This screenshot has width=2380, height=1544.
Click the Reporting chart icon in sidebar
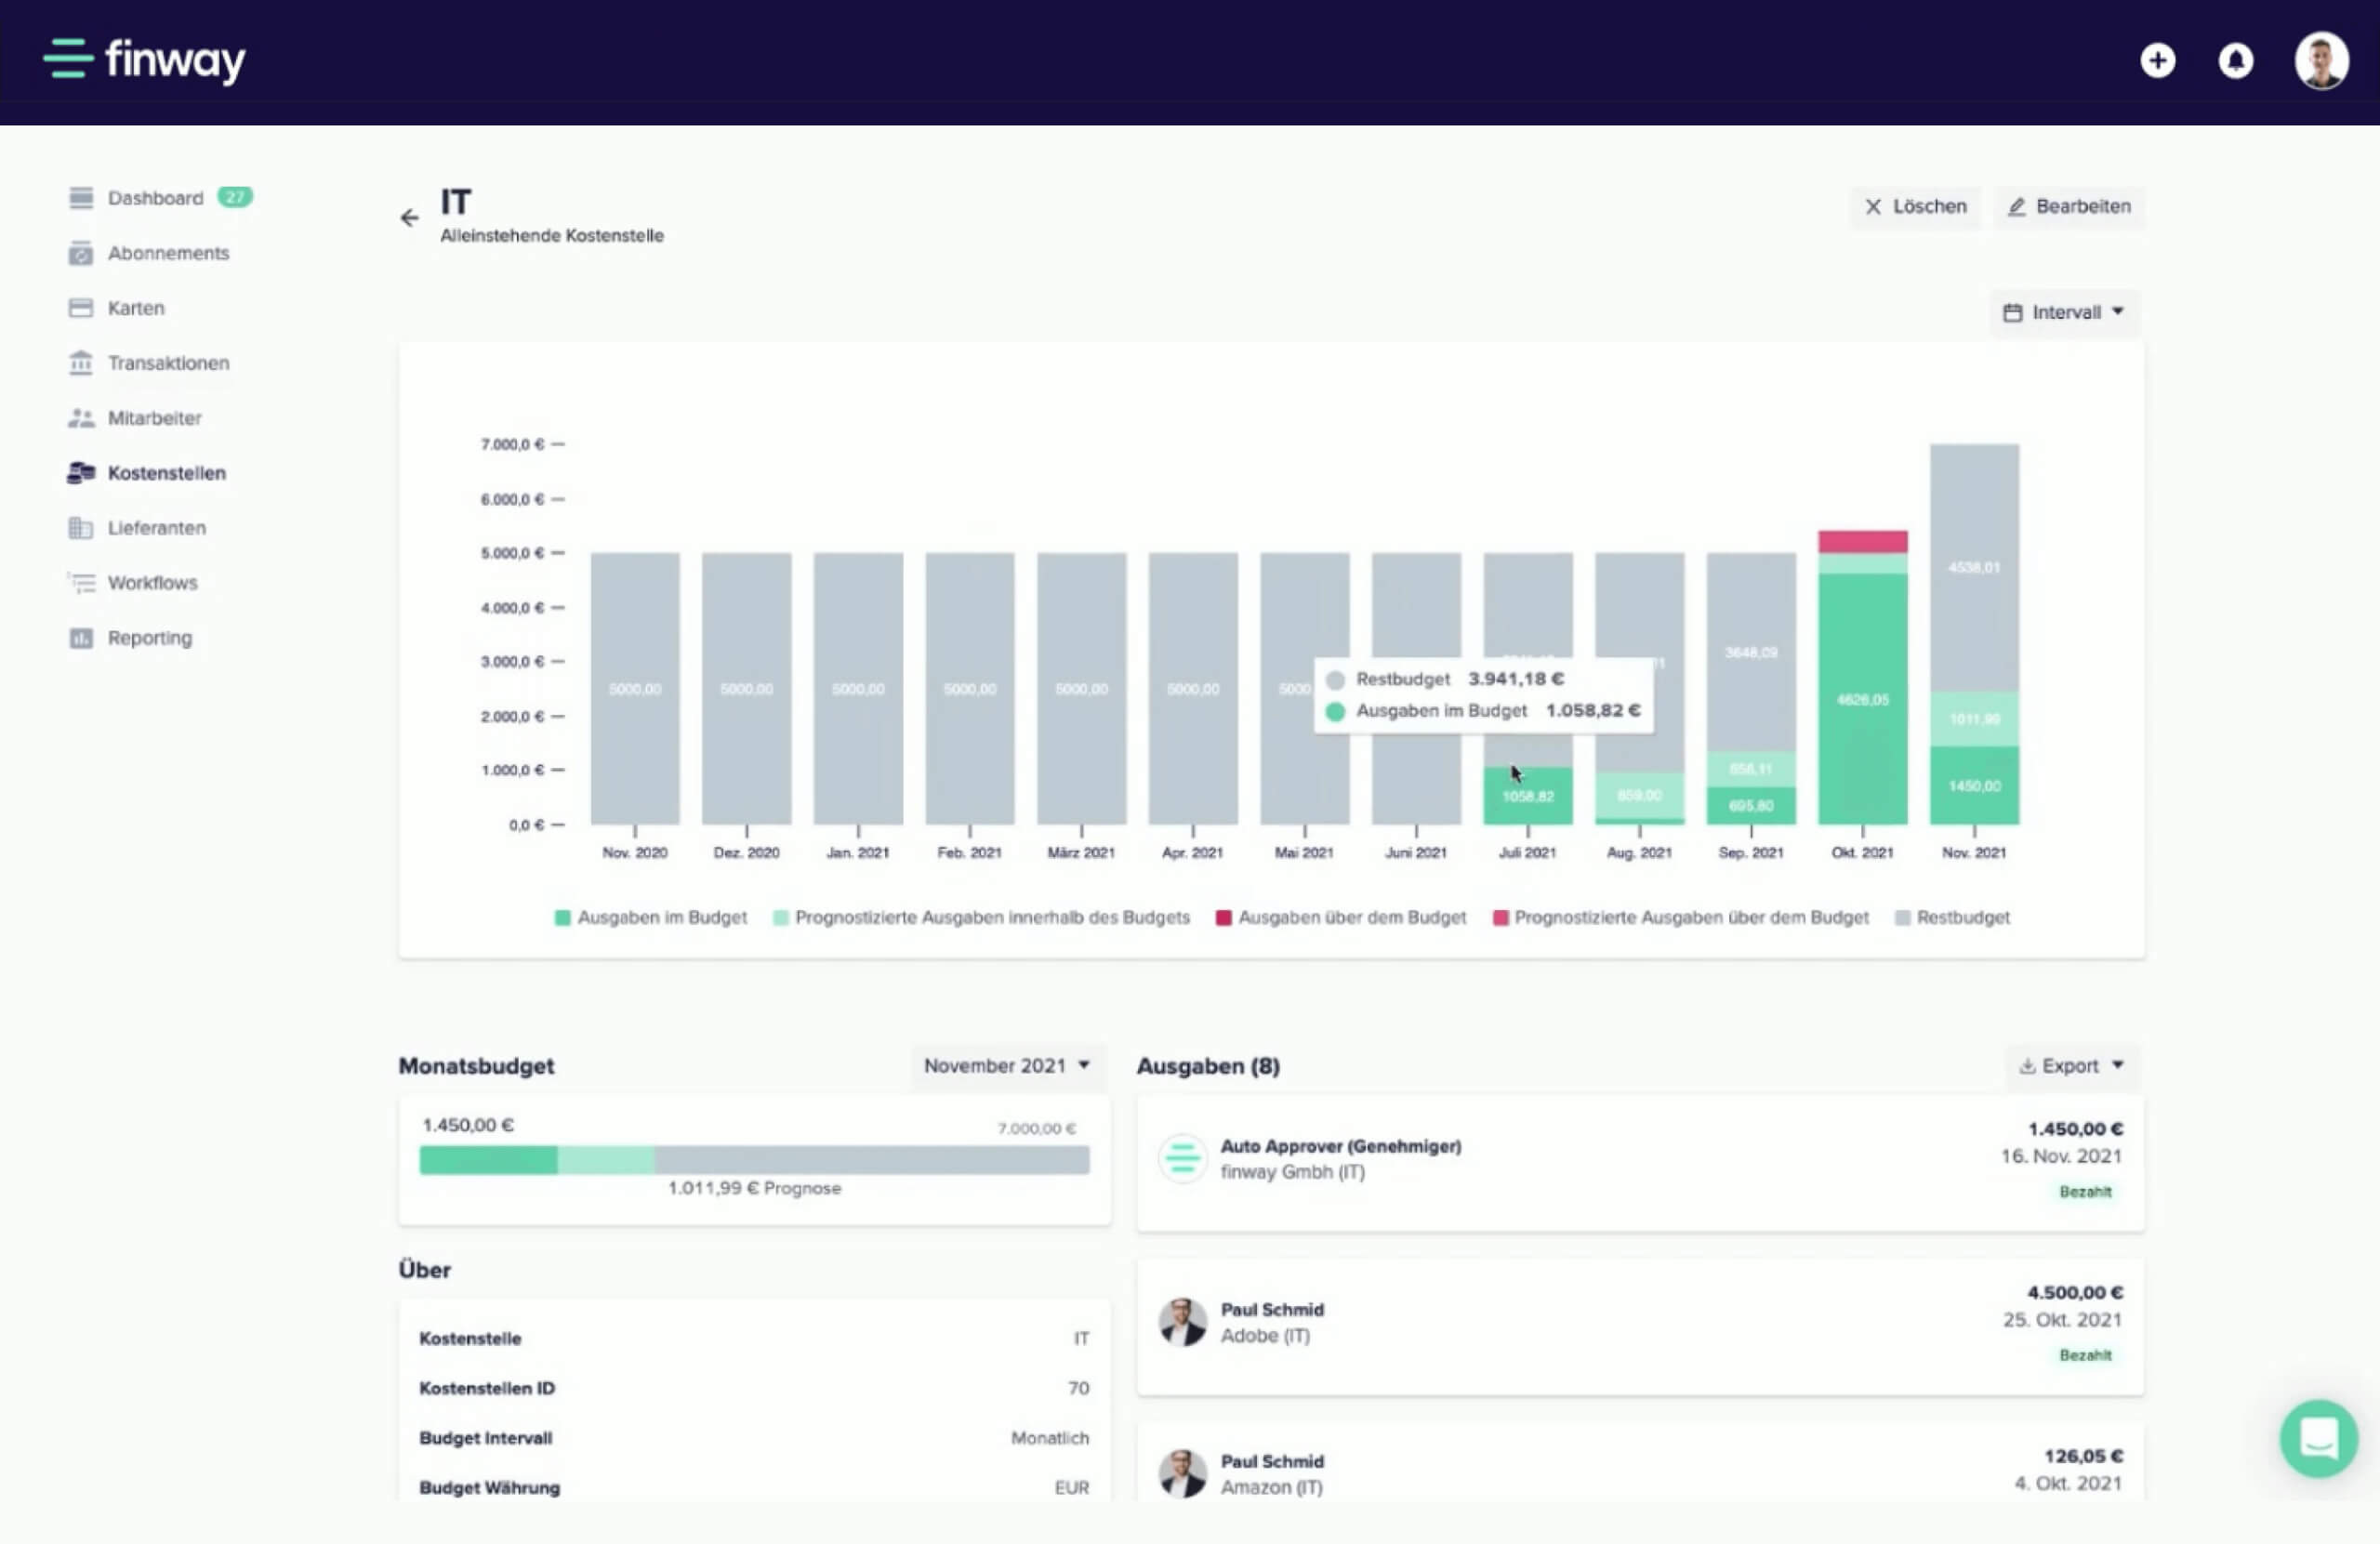point(81,638)
